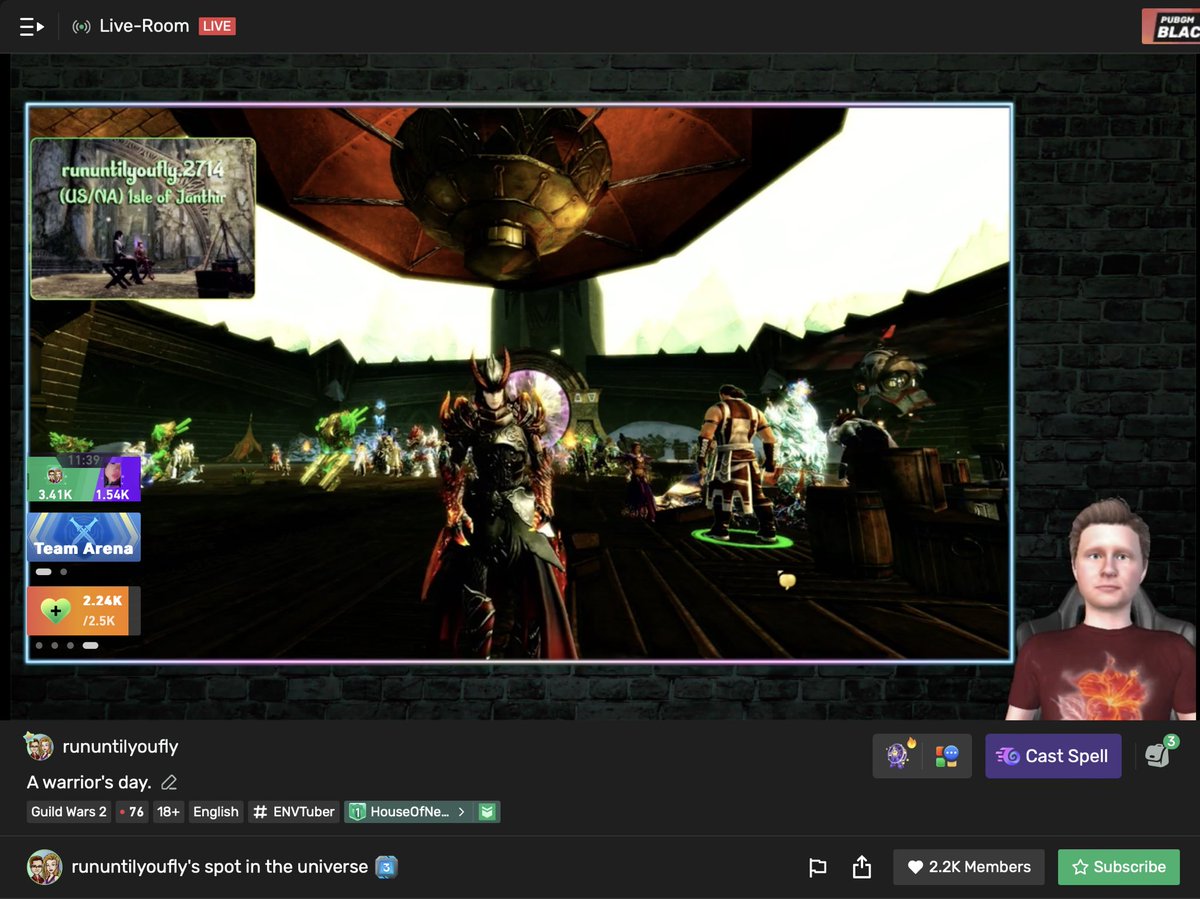Select the second dot under Team Arena widget
1200x899 pixels.
[62, 571]
